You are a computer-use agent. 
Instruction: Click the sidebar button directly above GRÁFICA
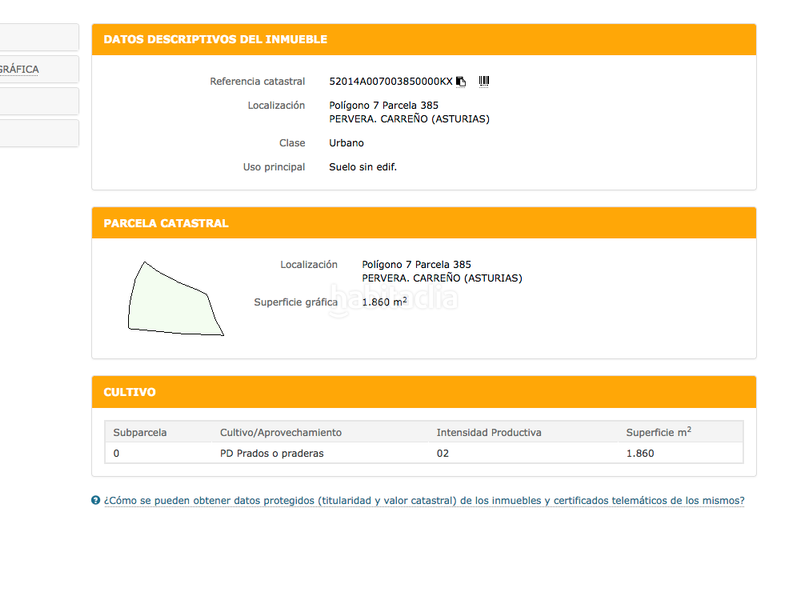38,37
